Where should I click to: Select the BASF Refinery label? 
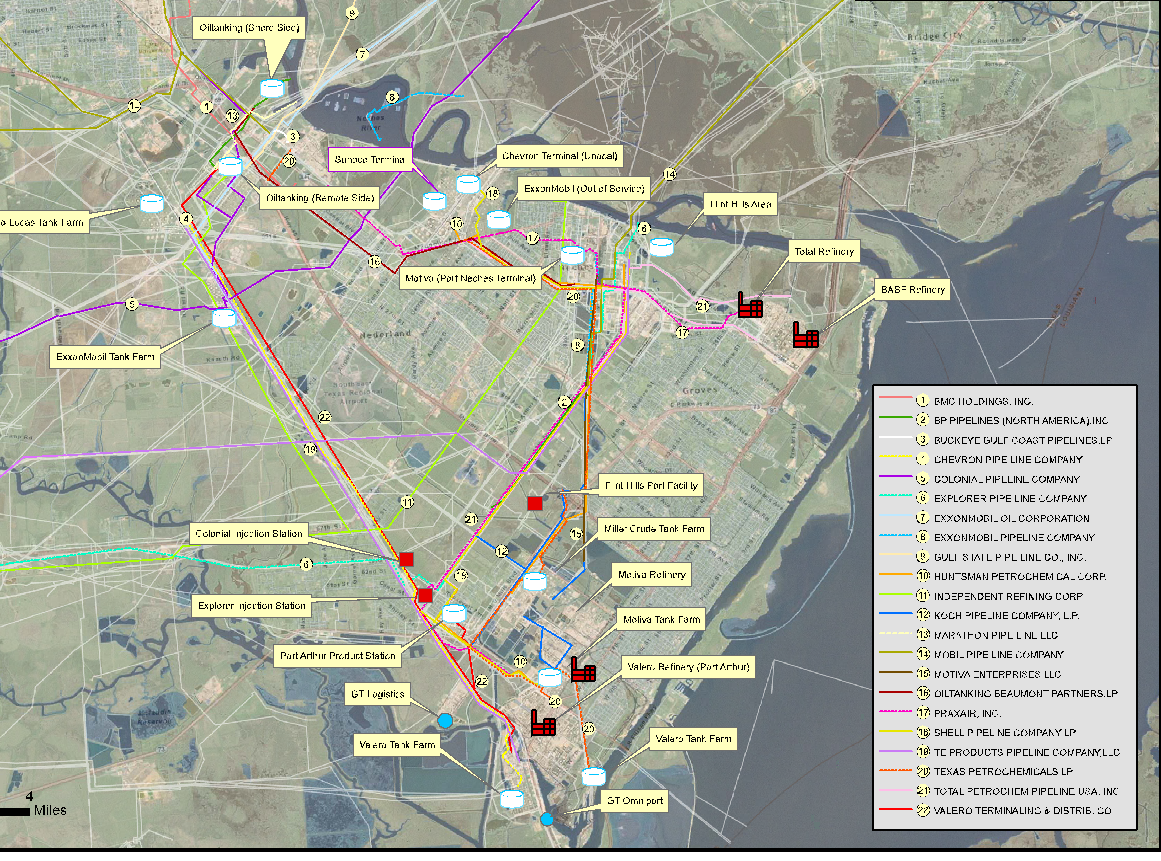pos(913,289)
